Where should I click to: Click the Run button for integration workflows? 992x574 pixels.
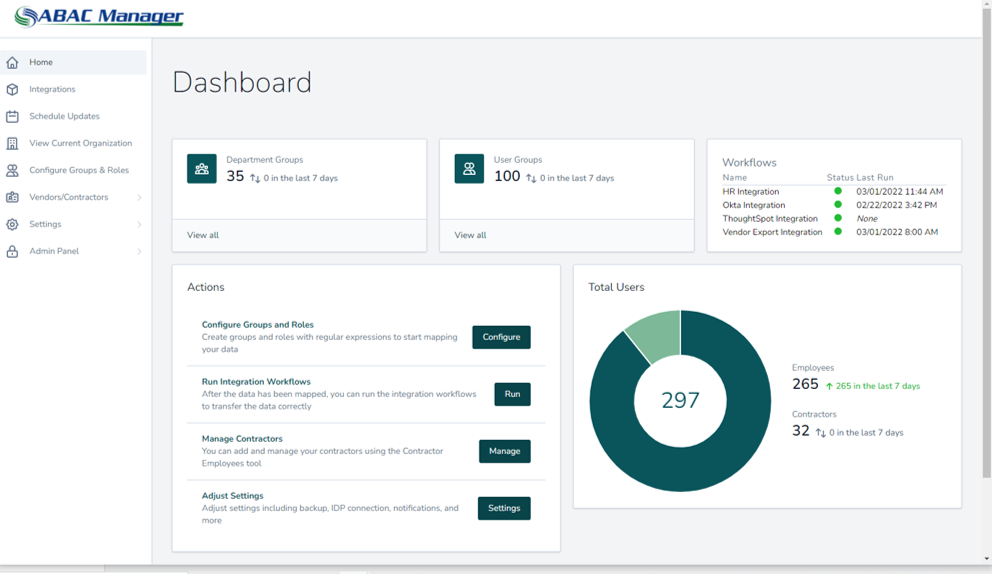512,394
